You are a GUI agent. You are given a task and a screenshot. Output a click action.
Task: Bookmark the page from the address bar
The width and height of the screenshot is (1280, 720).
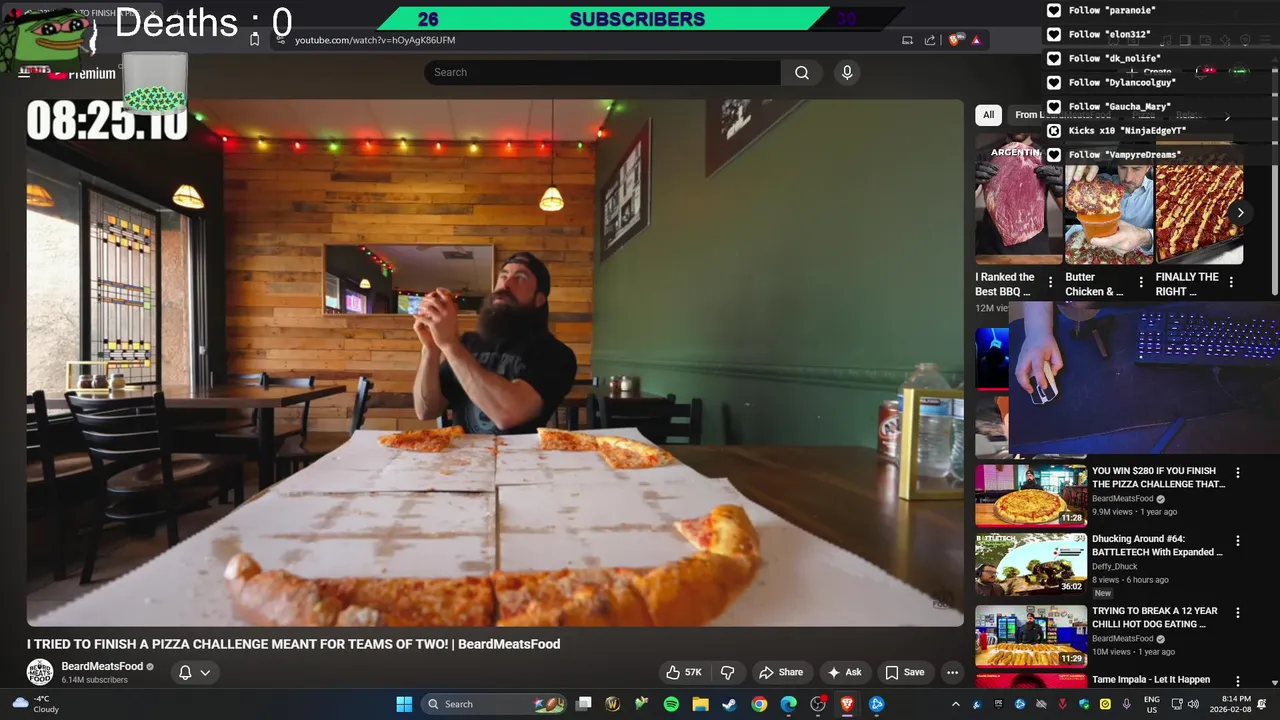(254, 40)
